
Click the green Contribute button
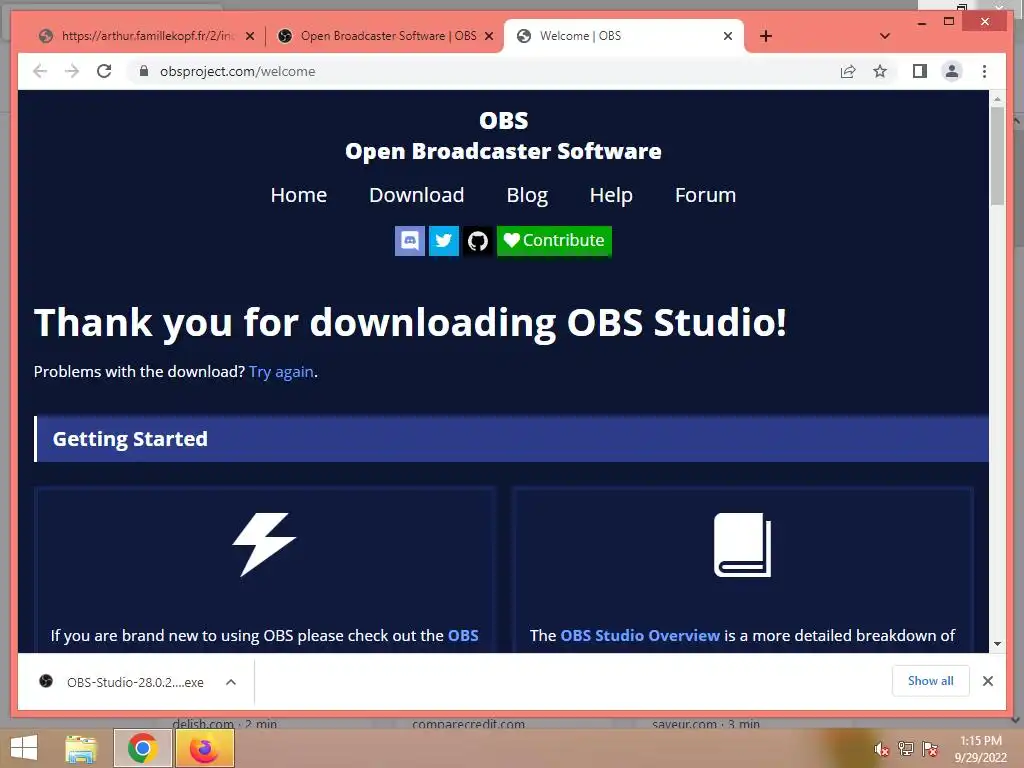click(554, 241)
